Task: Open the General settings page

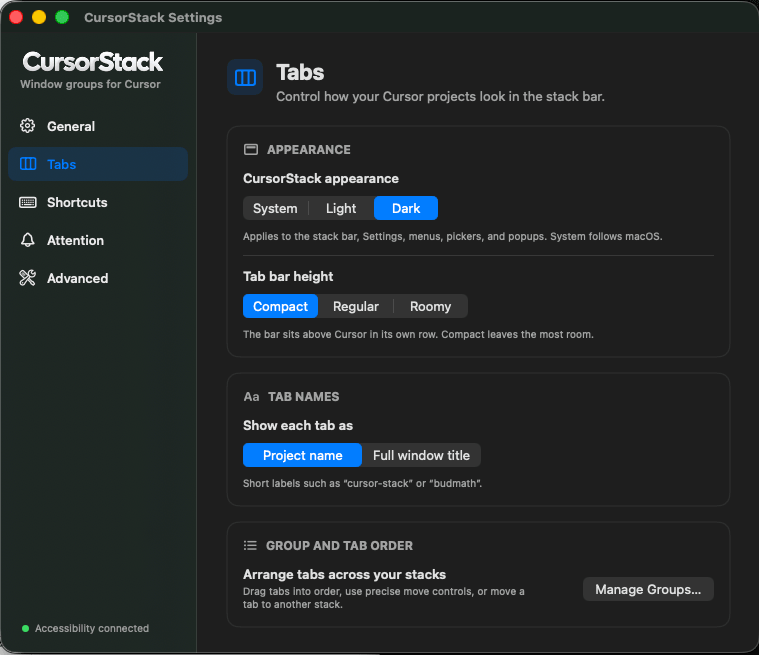Action: [98, 126]
